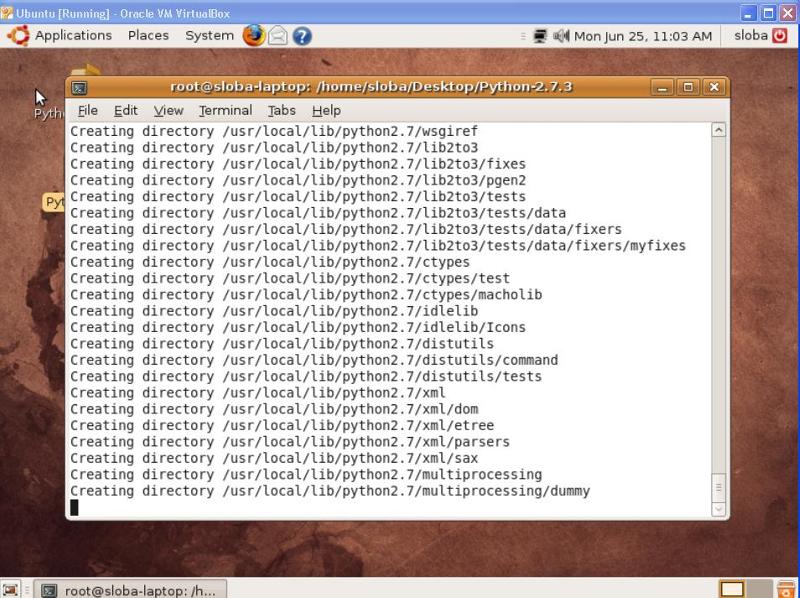Click the line ending in /ctypes/macholib
The image size is (800, 598).
(306, 295)
